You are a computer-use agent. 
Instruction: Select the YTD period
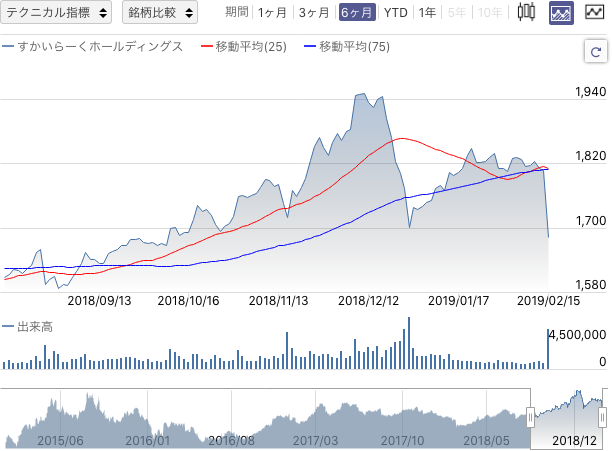tap(395, 13)
